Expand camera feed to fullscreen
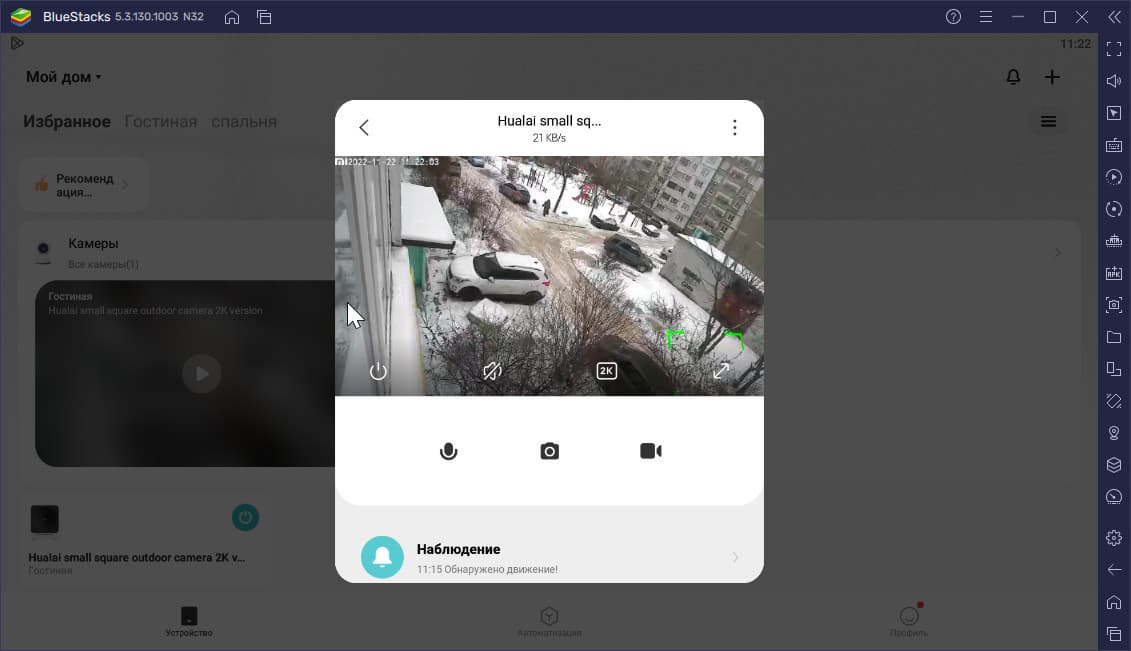The width and height of the screenshot is (1131, 651). [721, 371]
